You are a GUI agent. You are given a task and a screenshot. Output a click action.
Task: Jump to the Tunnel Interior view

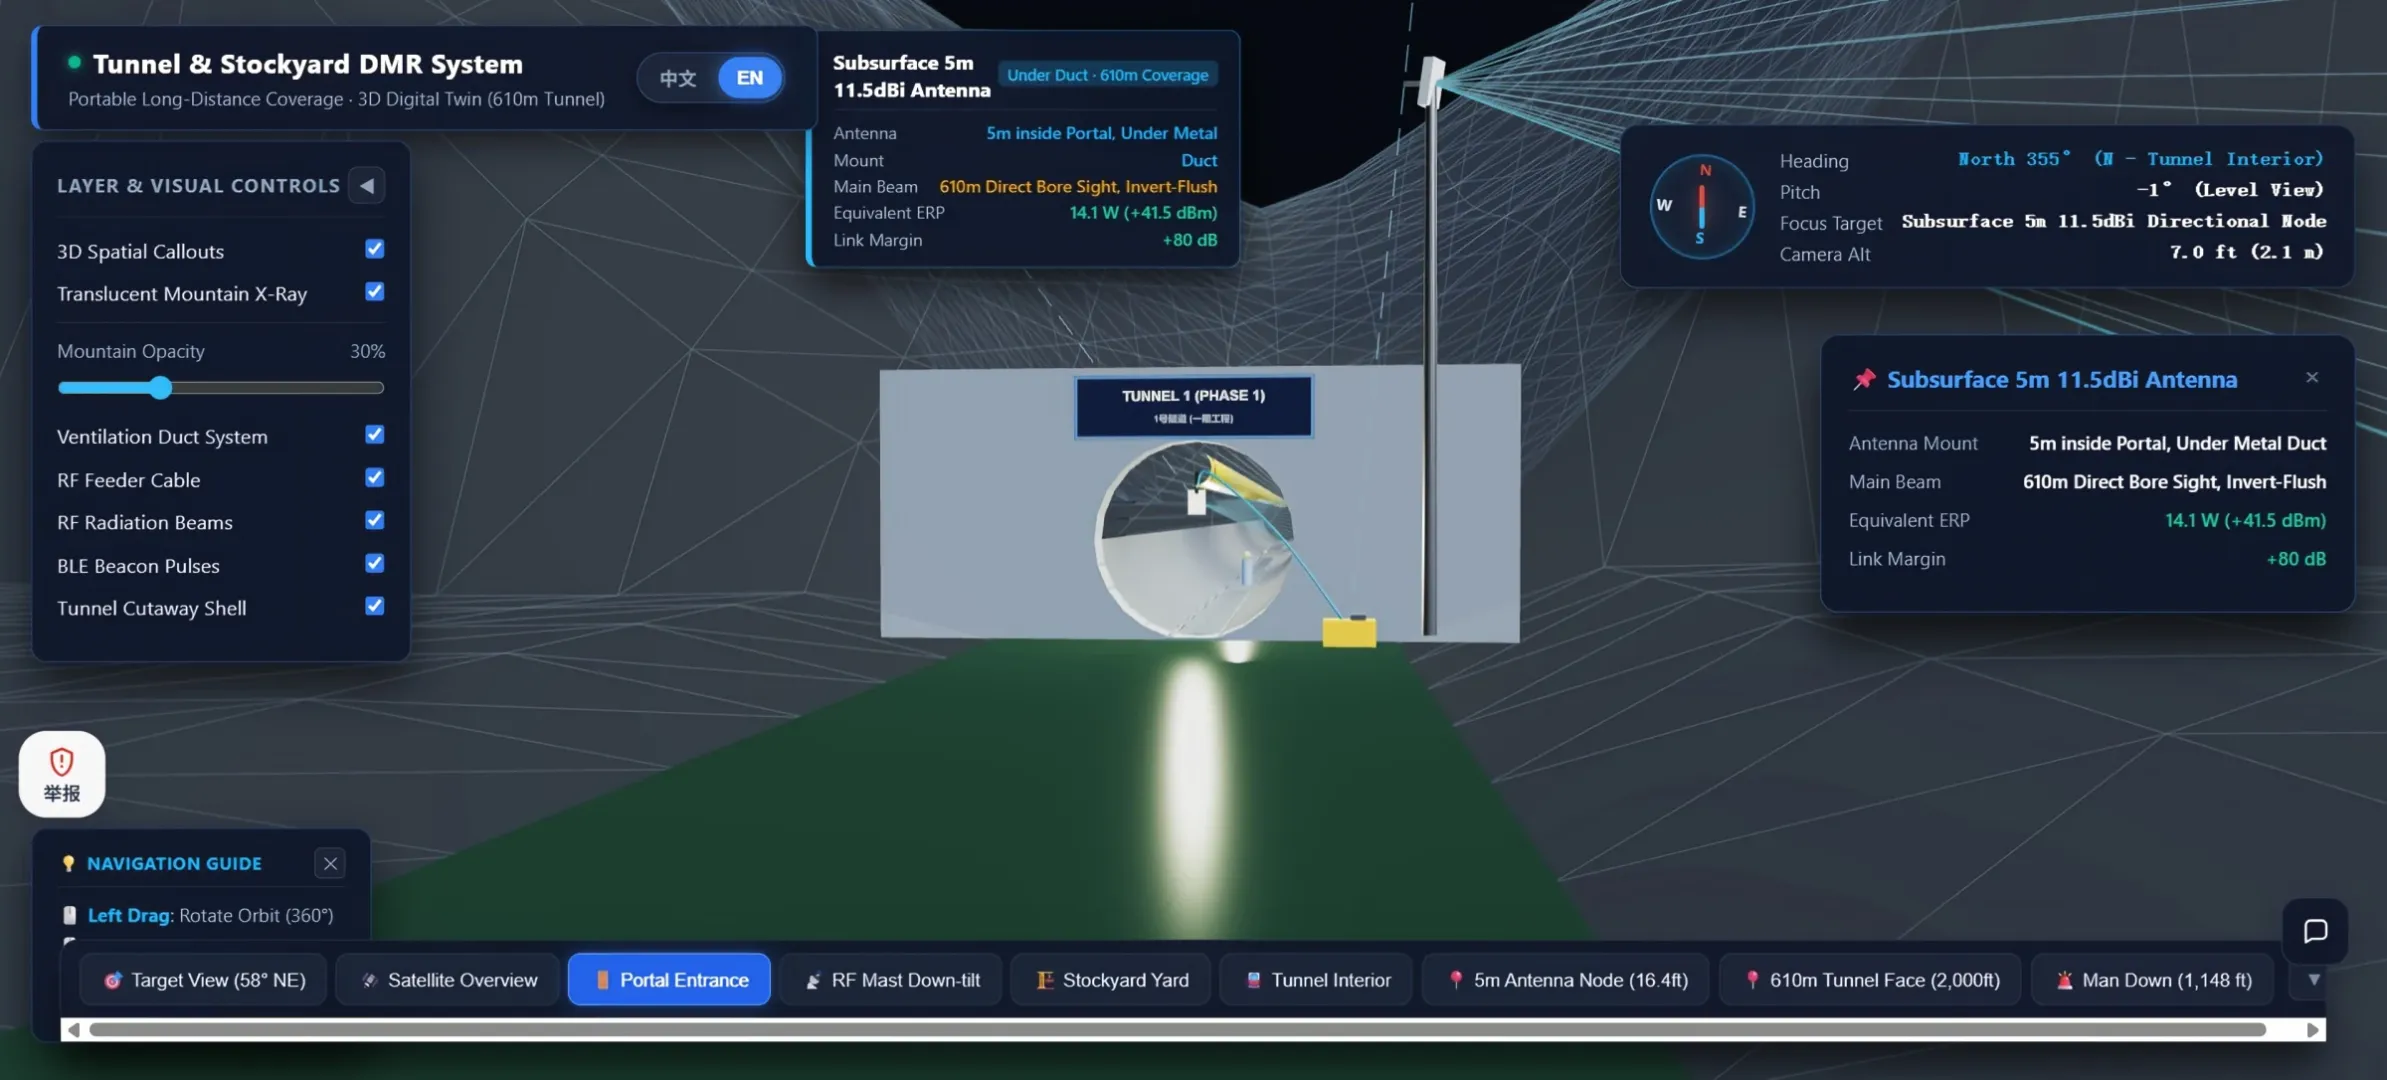[x=1317, y=980]
